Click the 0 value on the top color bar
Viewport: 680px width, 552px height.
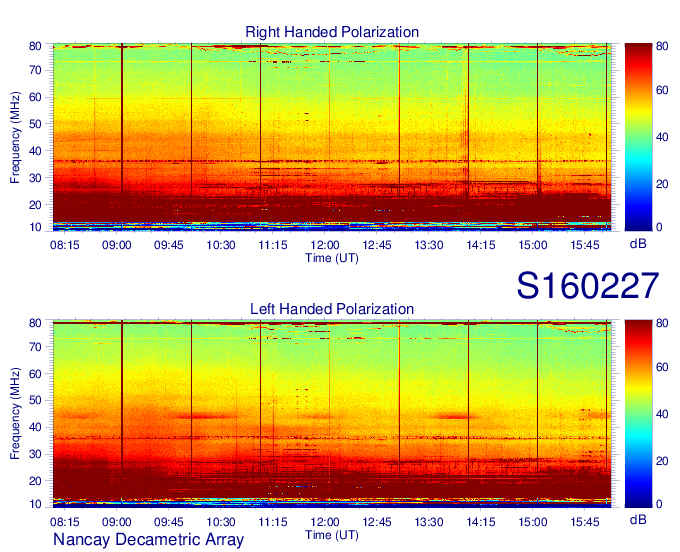tap(659, 227)
